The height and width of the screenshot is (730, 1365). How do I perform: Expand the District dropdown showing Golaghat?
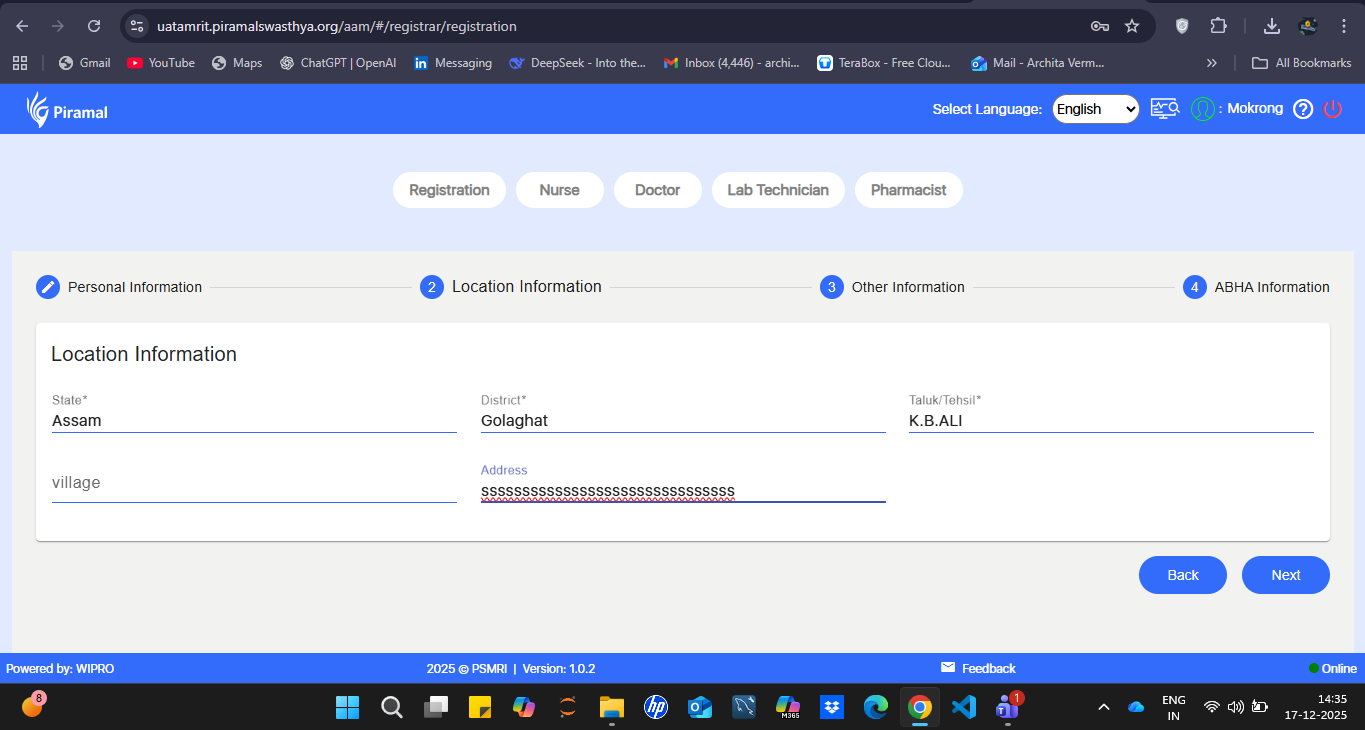pos(682,421)
